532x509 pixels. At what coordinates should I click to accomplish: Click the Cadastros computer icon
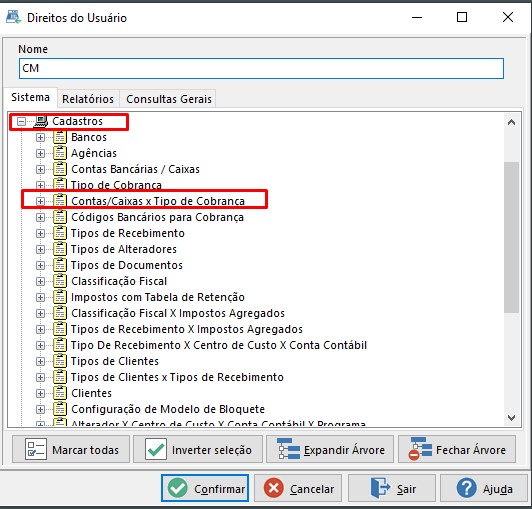(41, 121)
